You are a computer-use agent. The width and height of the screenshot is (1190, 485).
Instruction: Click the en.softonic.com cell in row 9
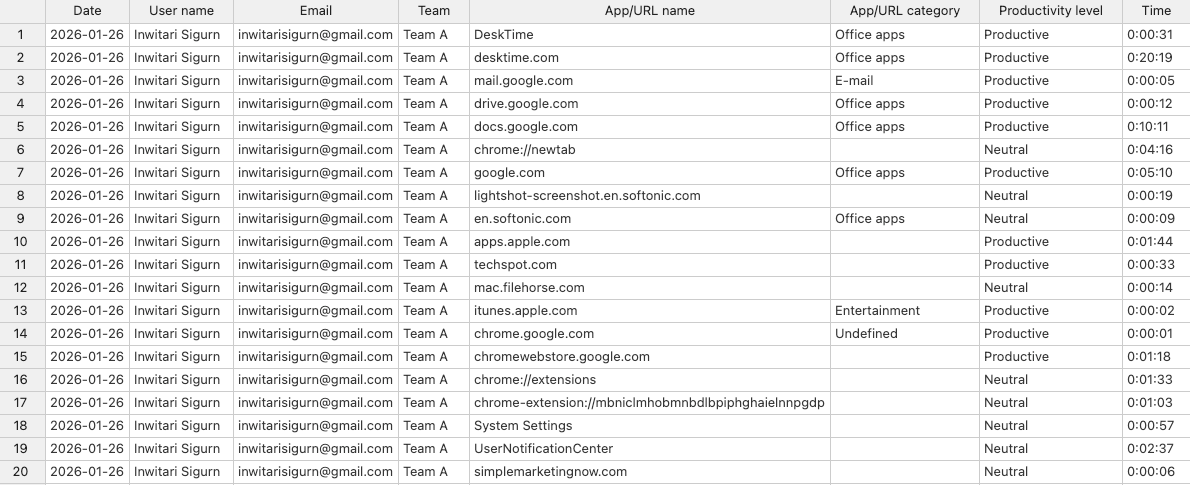coord(650,219)
